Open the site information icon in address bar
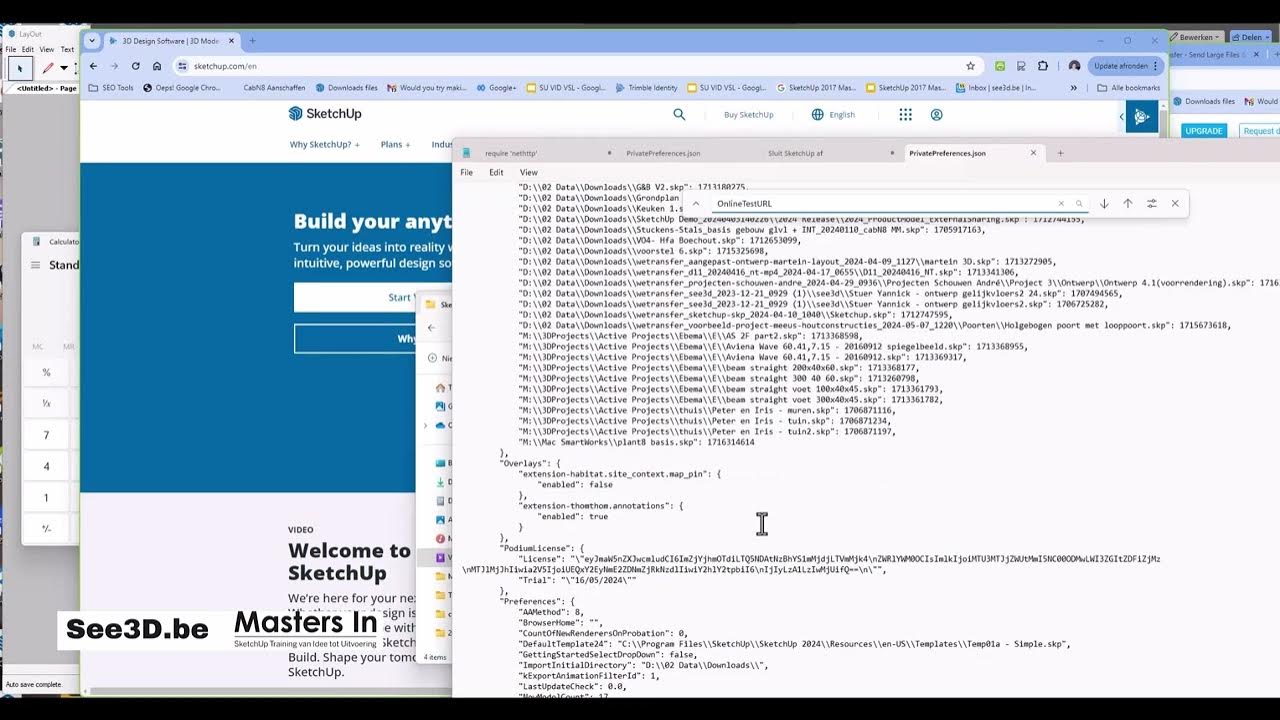The image size is (1280, 720). 182,66
